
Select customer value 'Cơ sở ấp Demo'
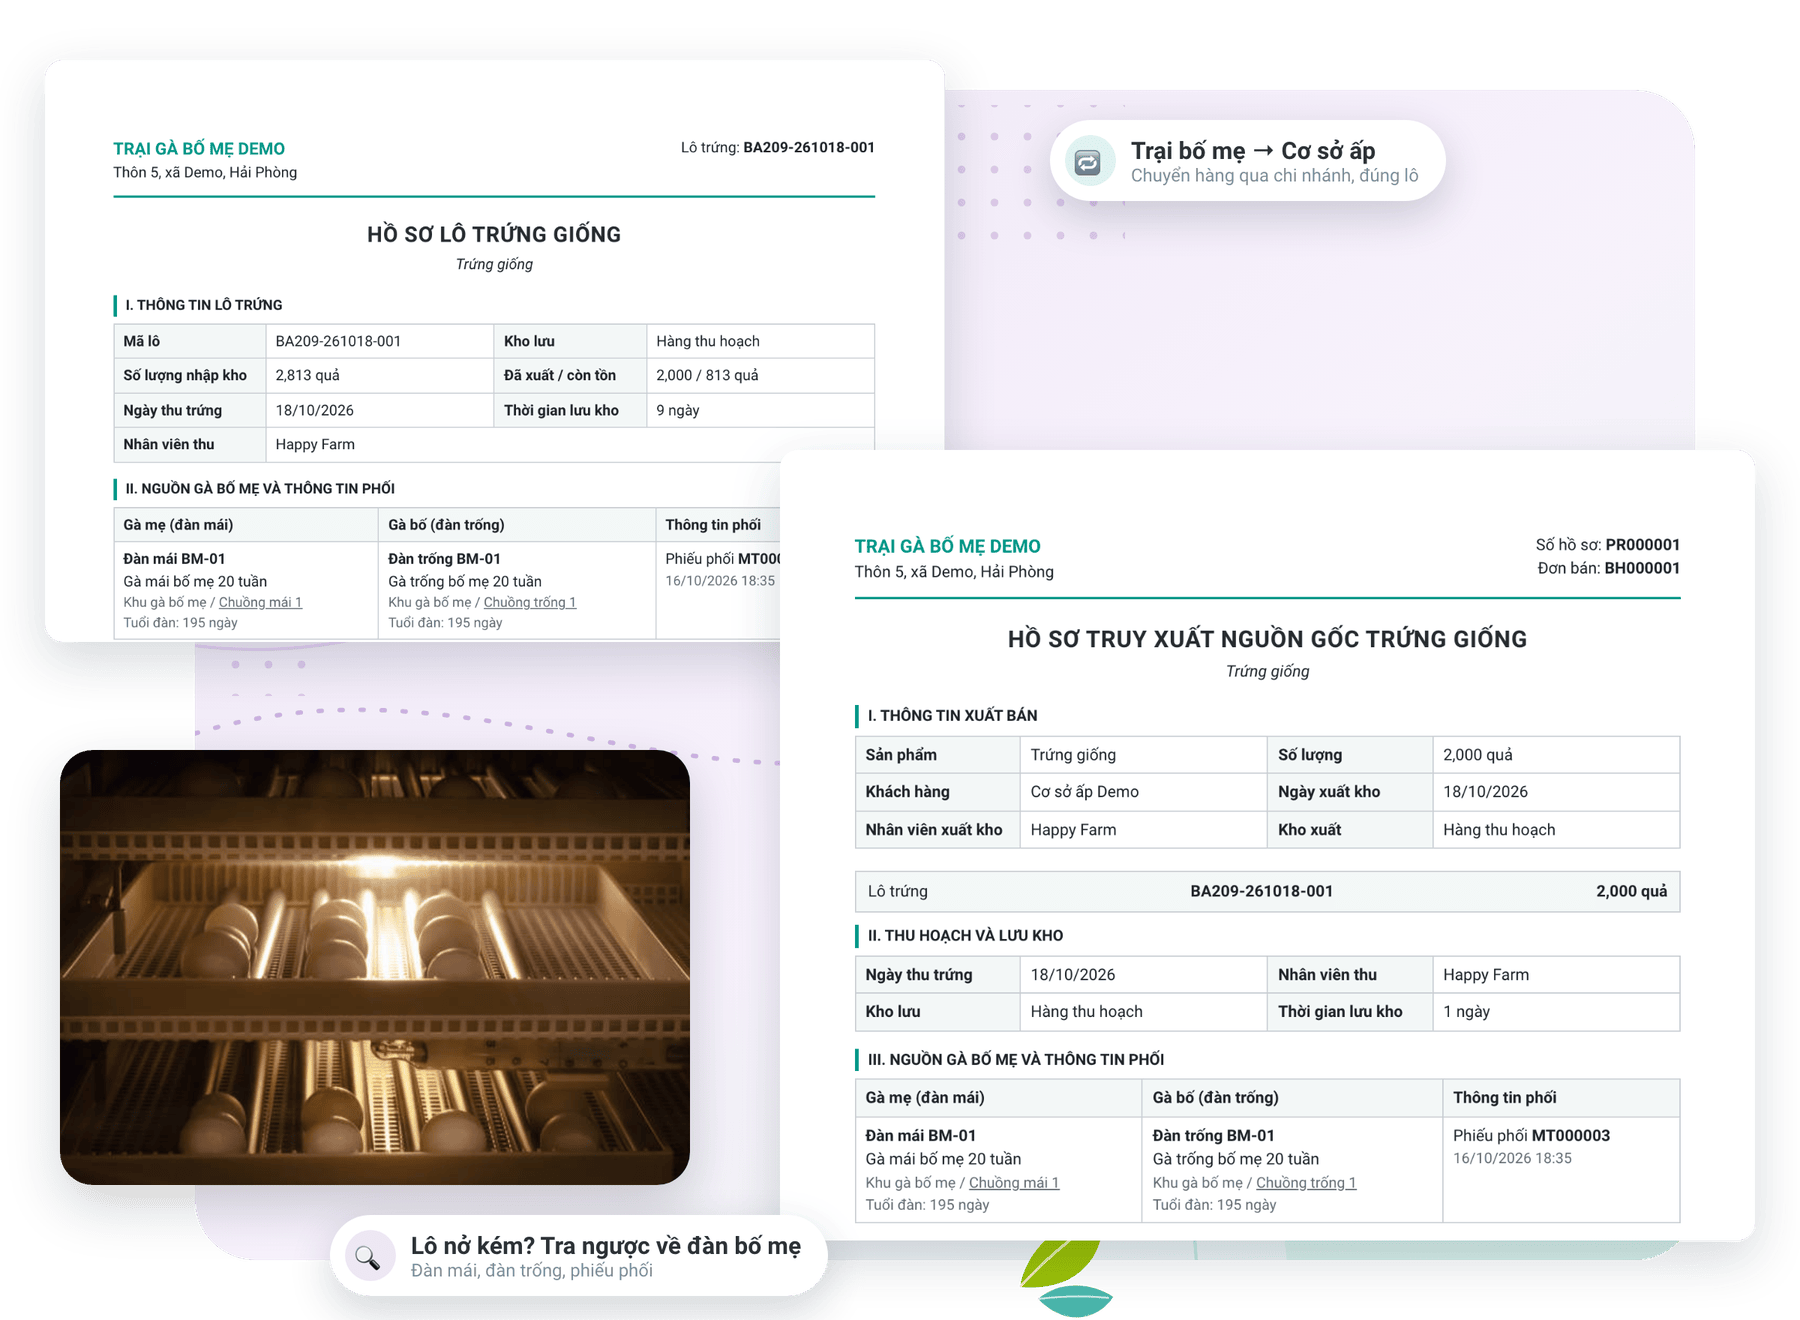1085,791
